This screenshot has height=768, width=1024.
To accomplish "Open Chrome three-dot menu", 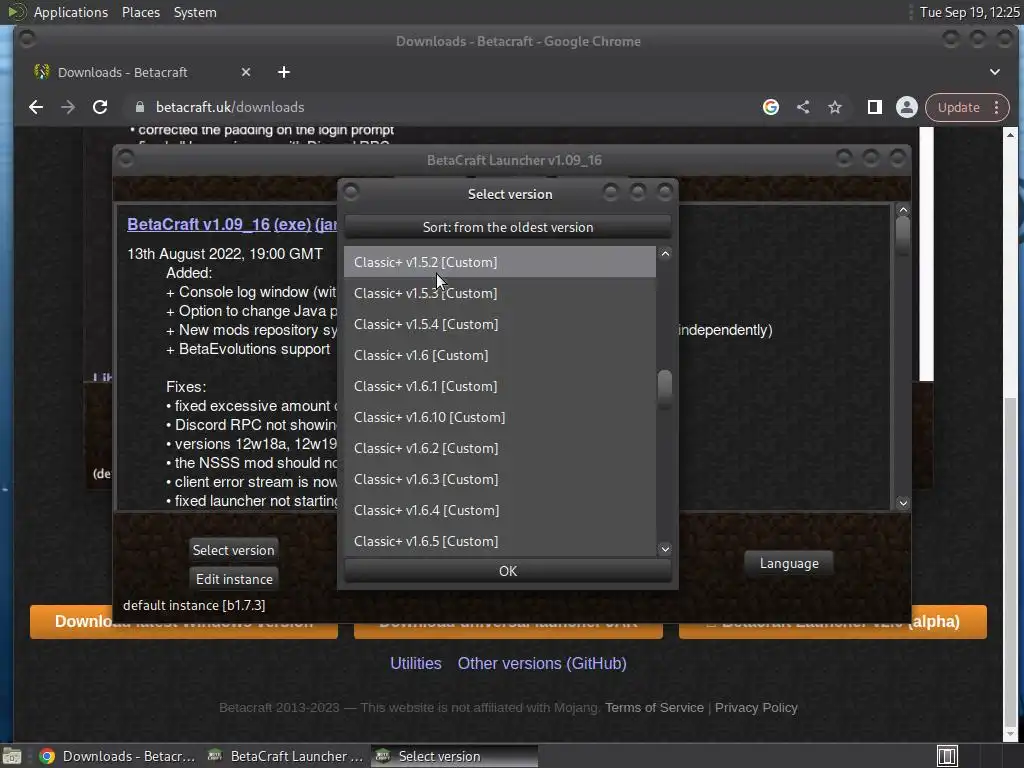I will [x=997, y=107].
